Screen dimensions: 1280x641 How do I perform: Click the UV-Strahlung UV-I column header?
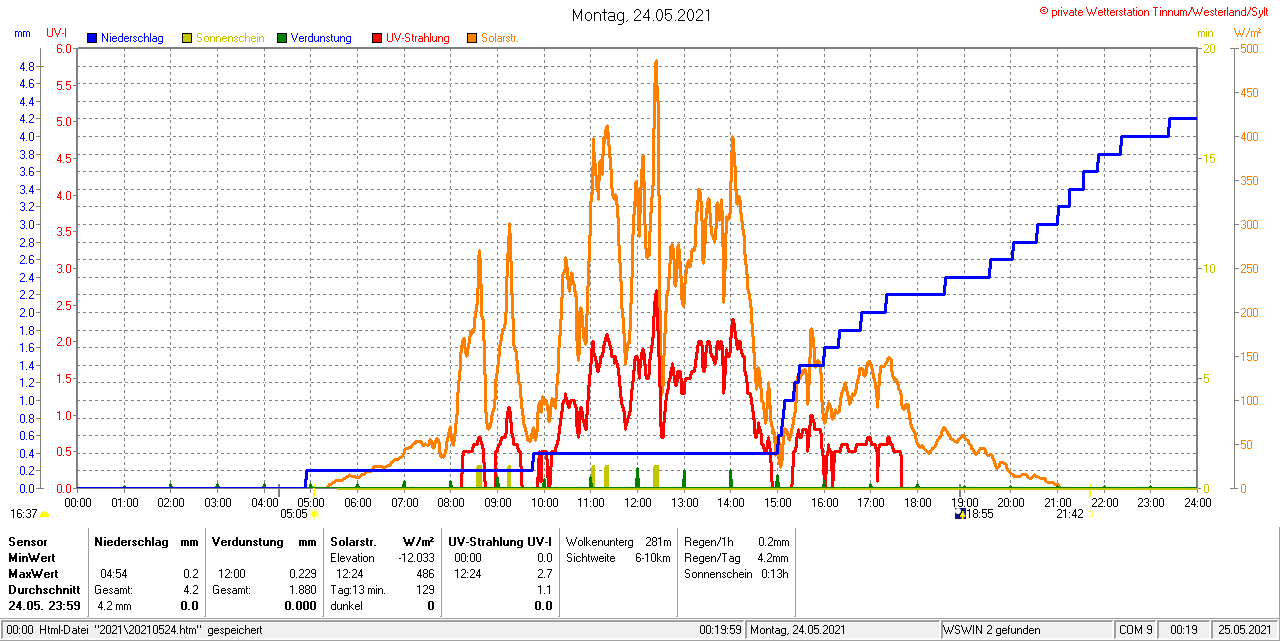coord(500,541)
